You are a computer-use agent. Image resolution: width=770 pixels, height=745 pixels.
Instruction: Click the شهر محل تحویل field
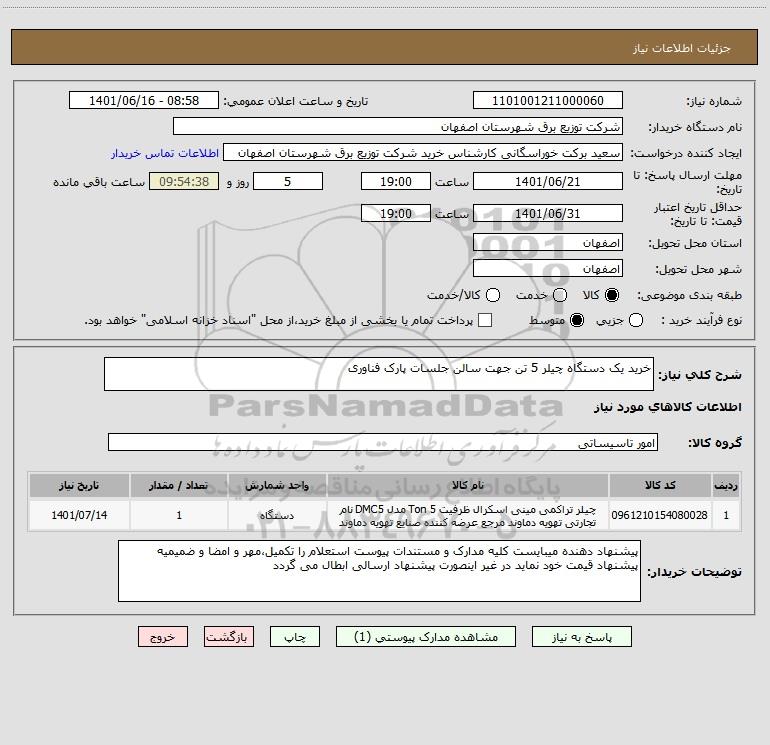point(548,268)
